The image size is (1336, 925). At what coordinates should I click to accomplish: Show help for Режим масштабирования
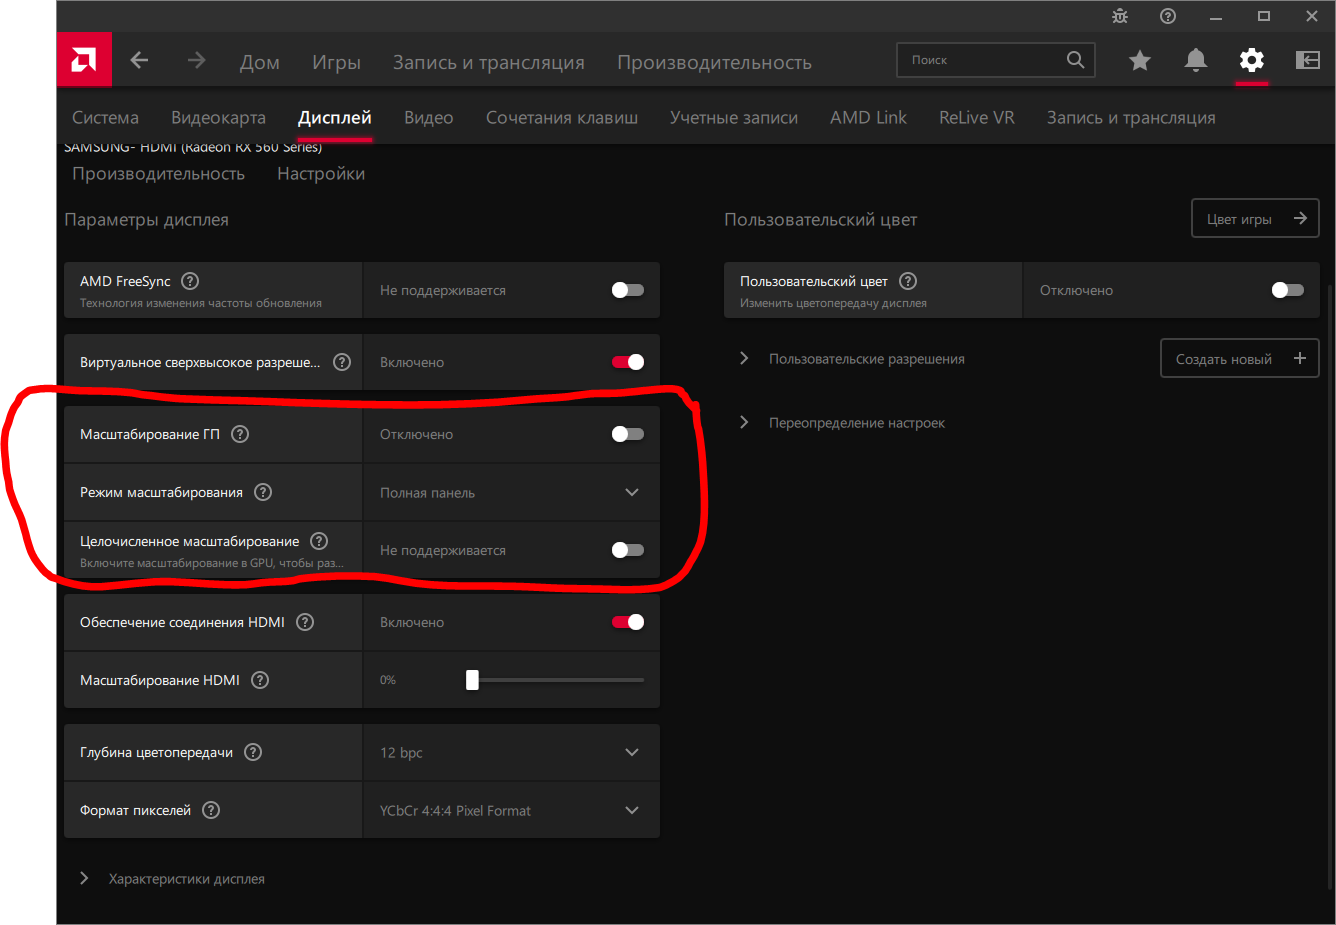click(x=263, y=492)
